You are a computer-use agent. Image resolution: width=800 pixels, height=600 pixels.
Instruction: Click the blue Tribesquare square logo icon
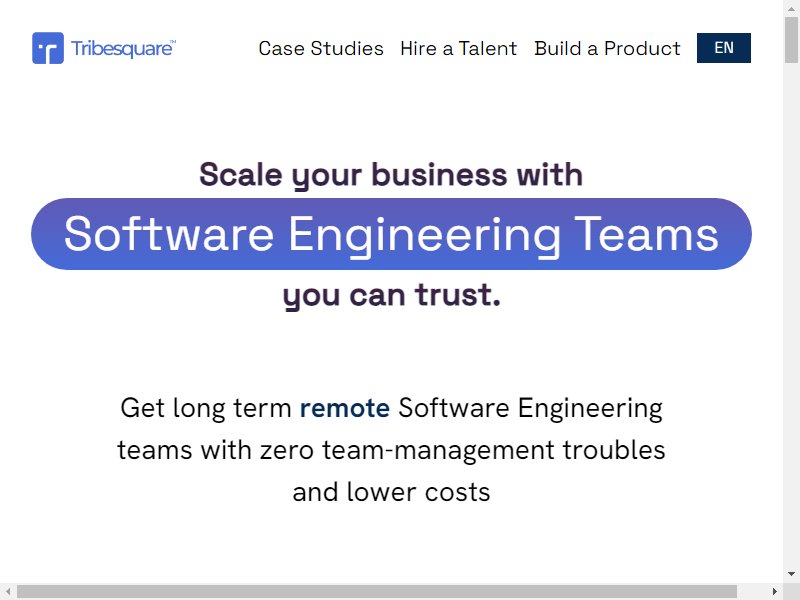(x=48, y=48)
